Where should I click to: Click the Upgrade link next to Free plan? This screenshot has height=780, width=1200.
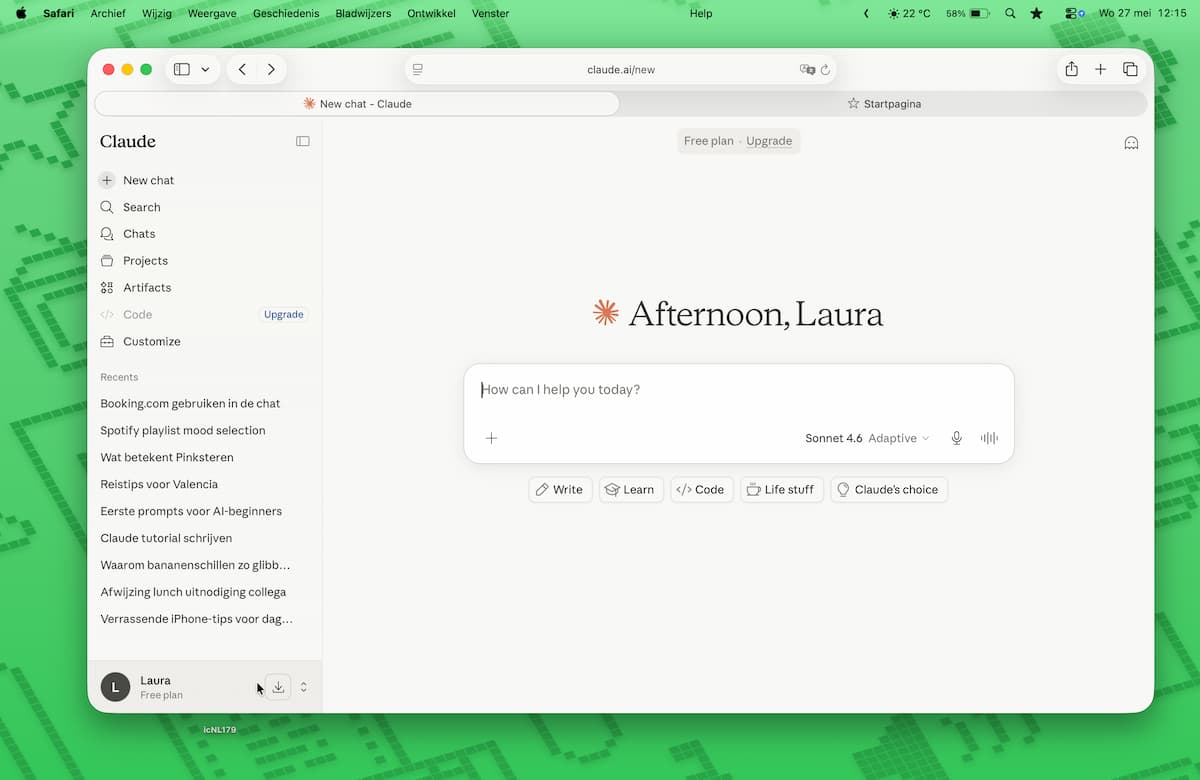tap(769, 141)
